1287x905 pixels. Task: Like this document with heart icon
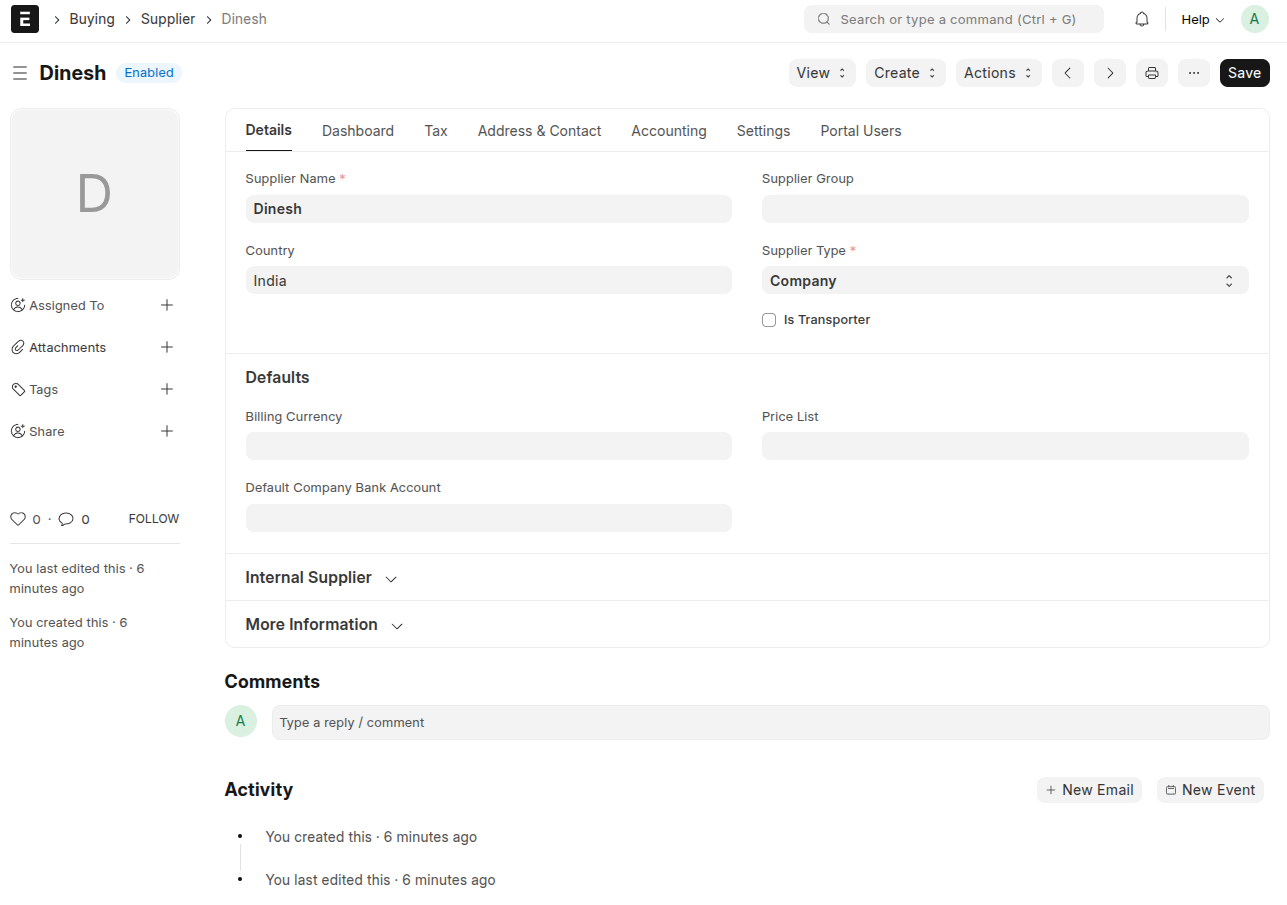[x=18, y=519]
